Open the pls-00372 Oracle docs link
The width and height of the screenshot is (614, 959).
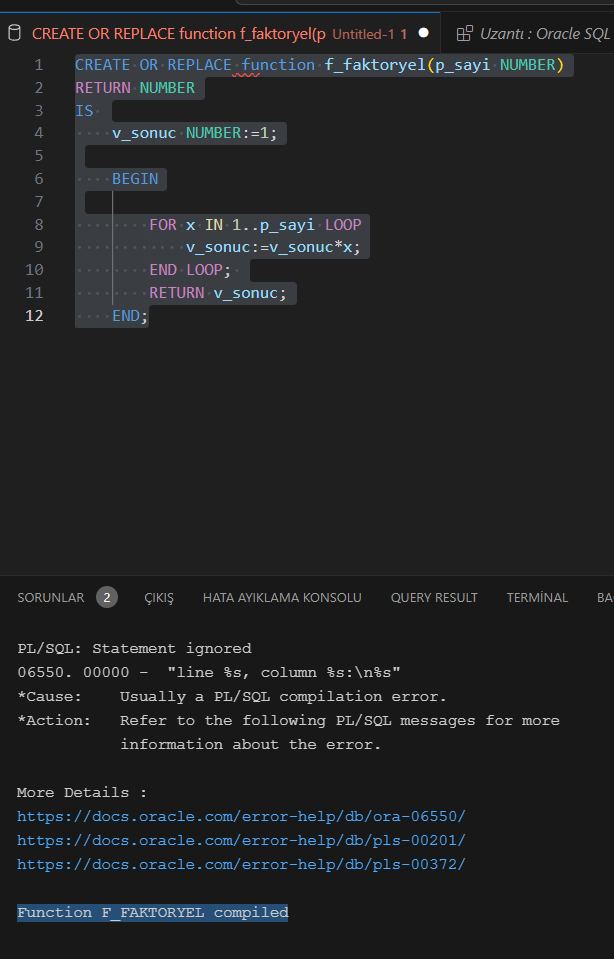pyautogui.click(x=241, y=864)
